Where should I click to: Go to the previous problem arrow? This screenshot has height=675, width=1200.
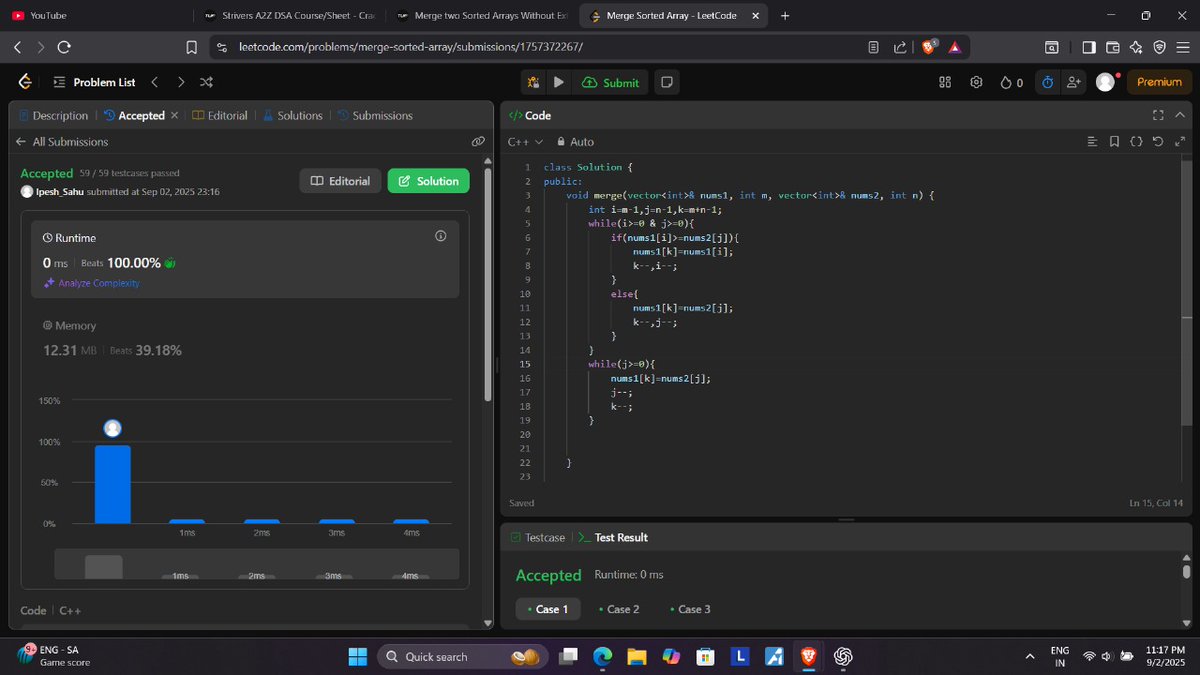154,82
